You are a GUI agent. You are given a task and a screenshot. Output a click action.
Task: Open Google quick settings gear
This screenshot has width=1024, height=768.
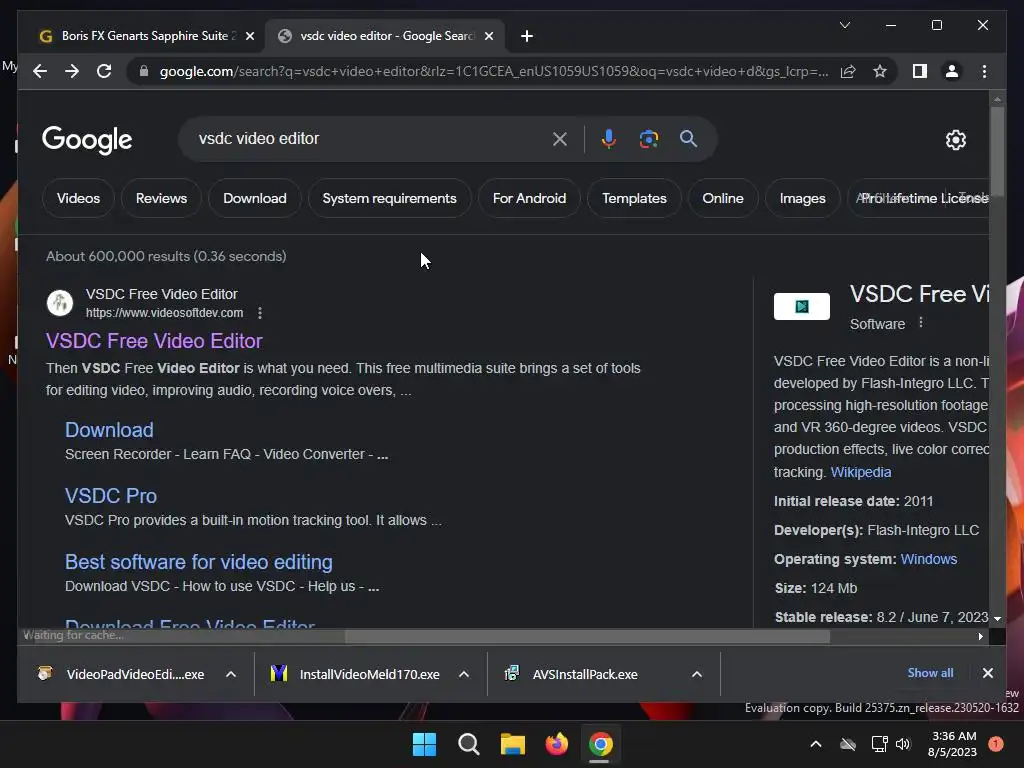[x=955, y=140]
